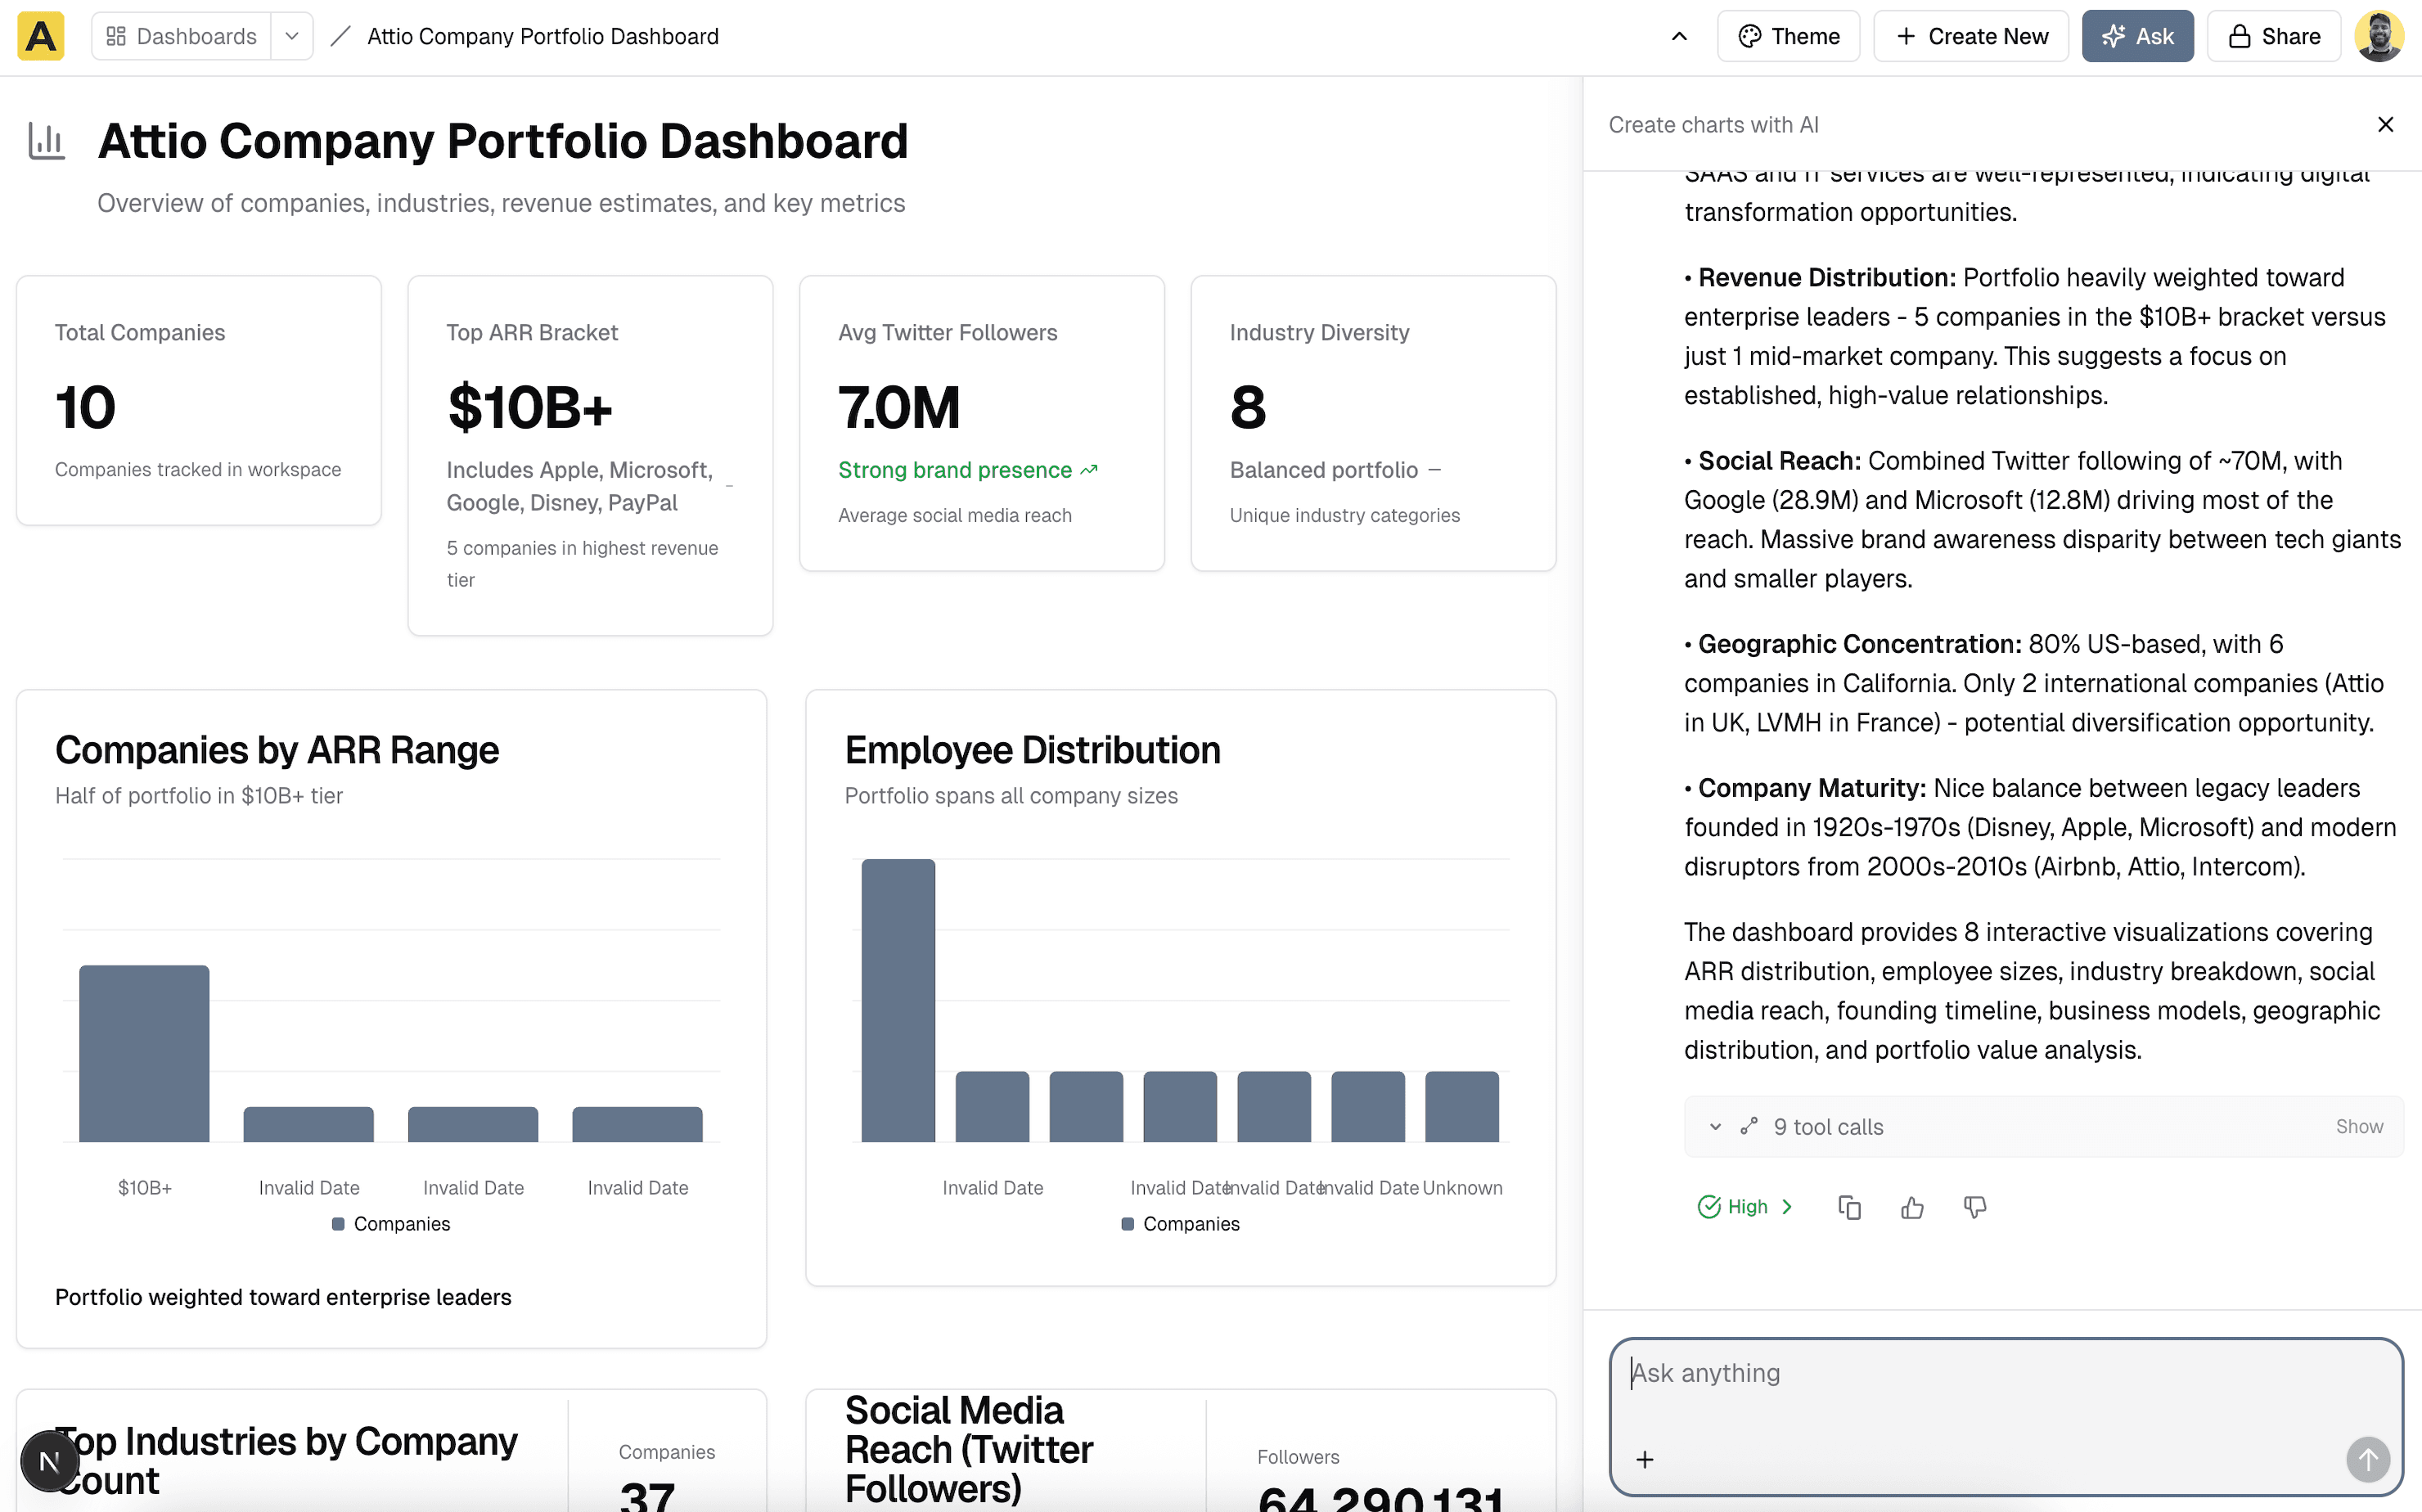Click the bar chart icon beside dashboard title
Screen dimensions: 2422x1512
pos(46,141)
